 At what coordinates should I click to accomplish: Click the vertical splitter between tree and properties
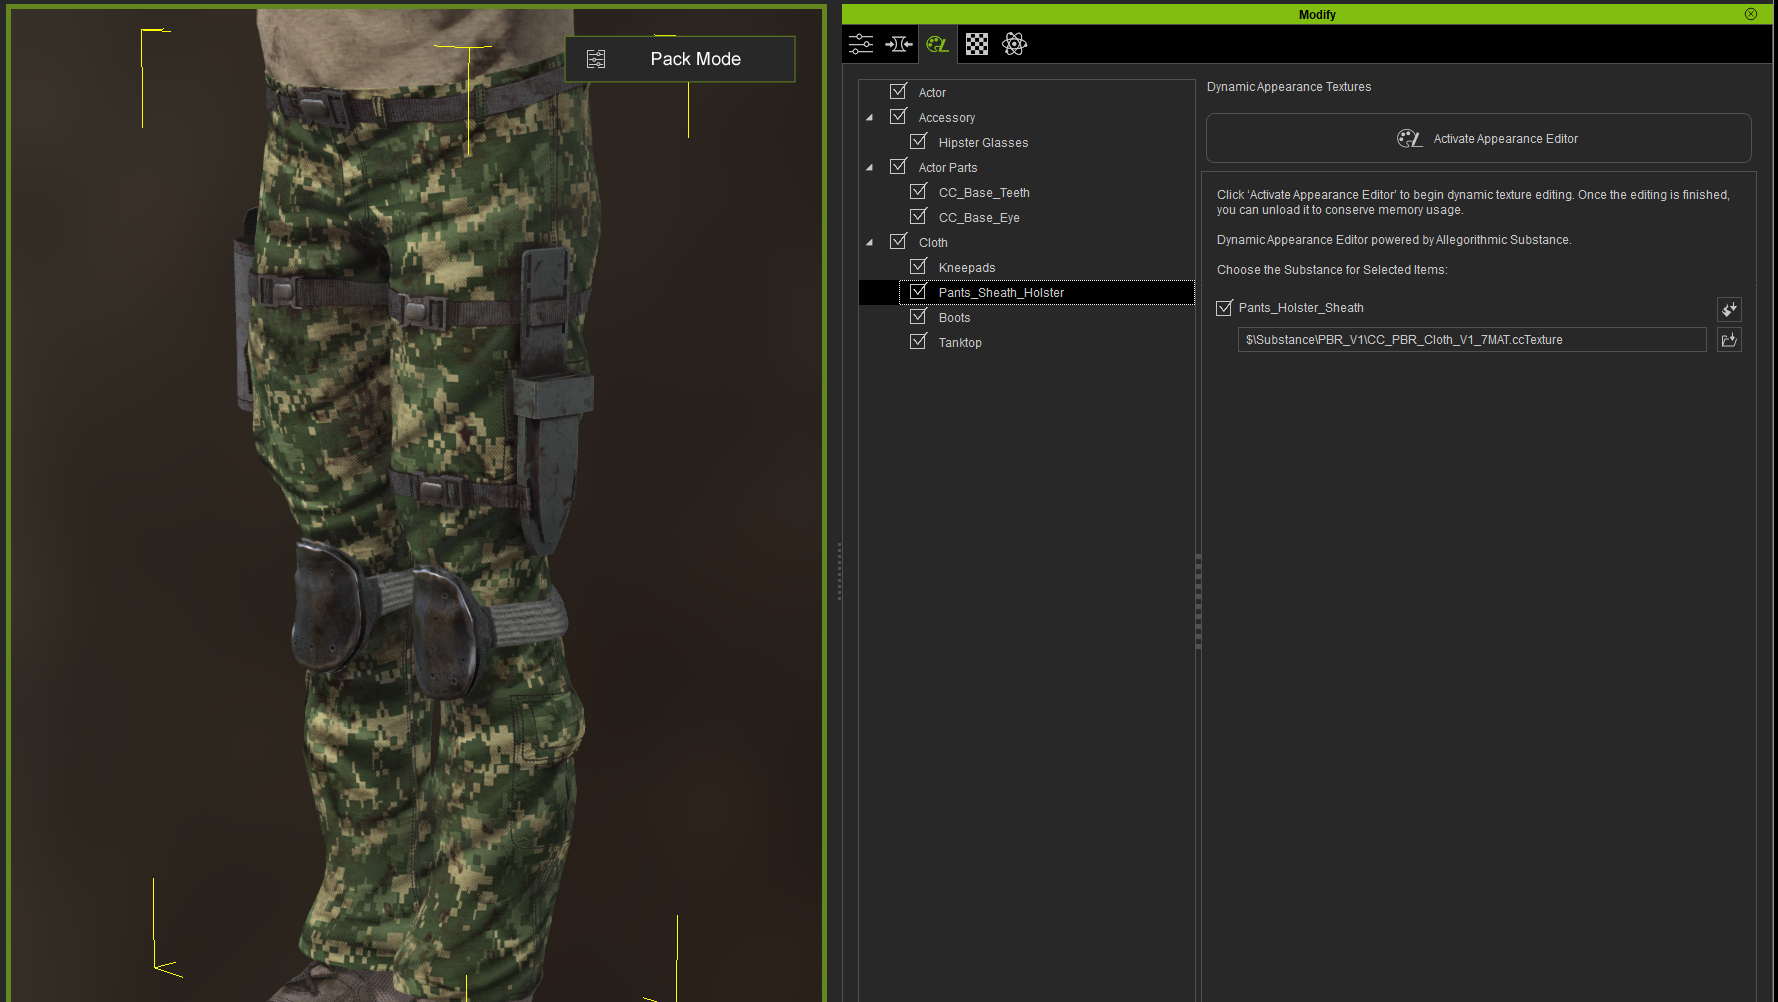[1198, 602]
